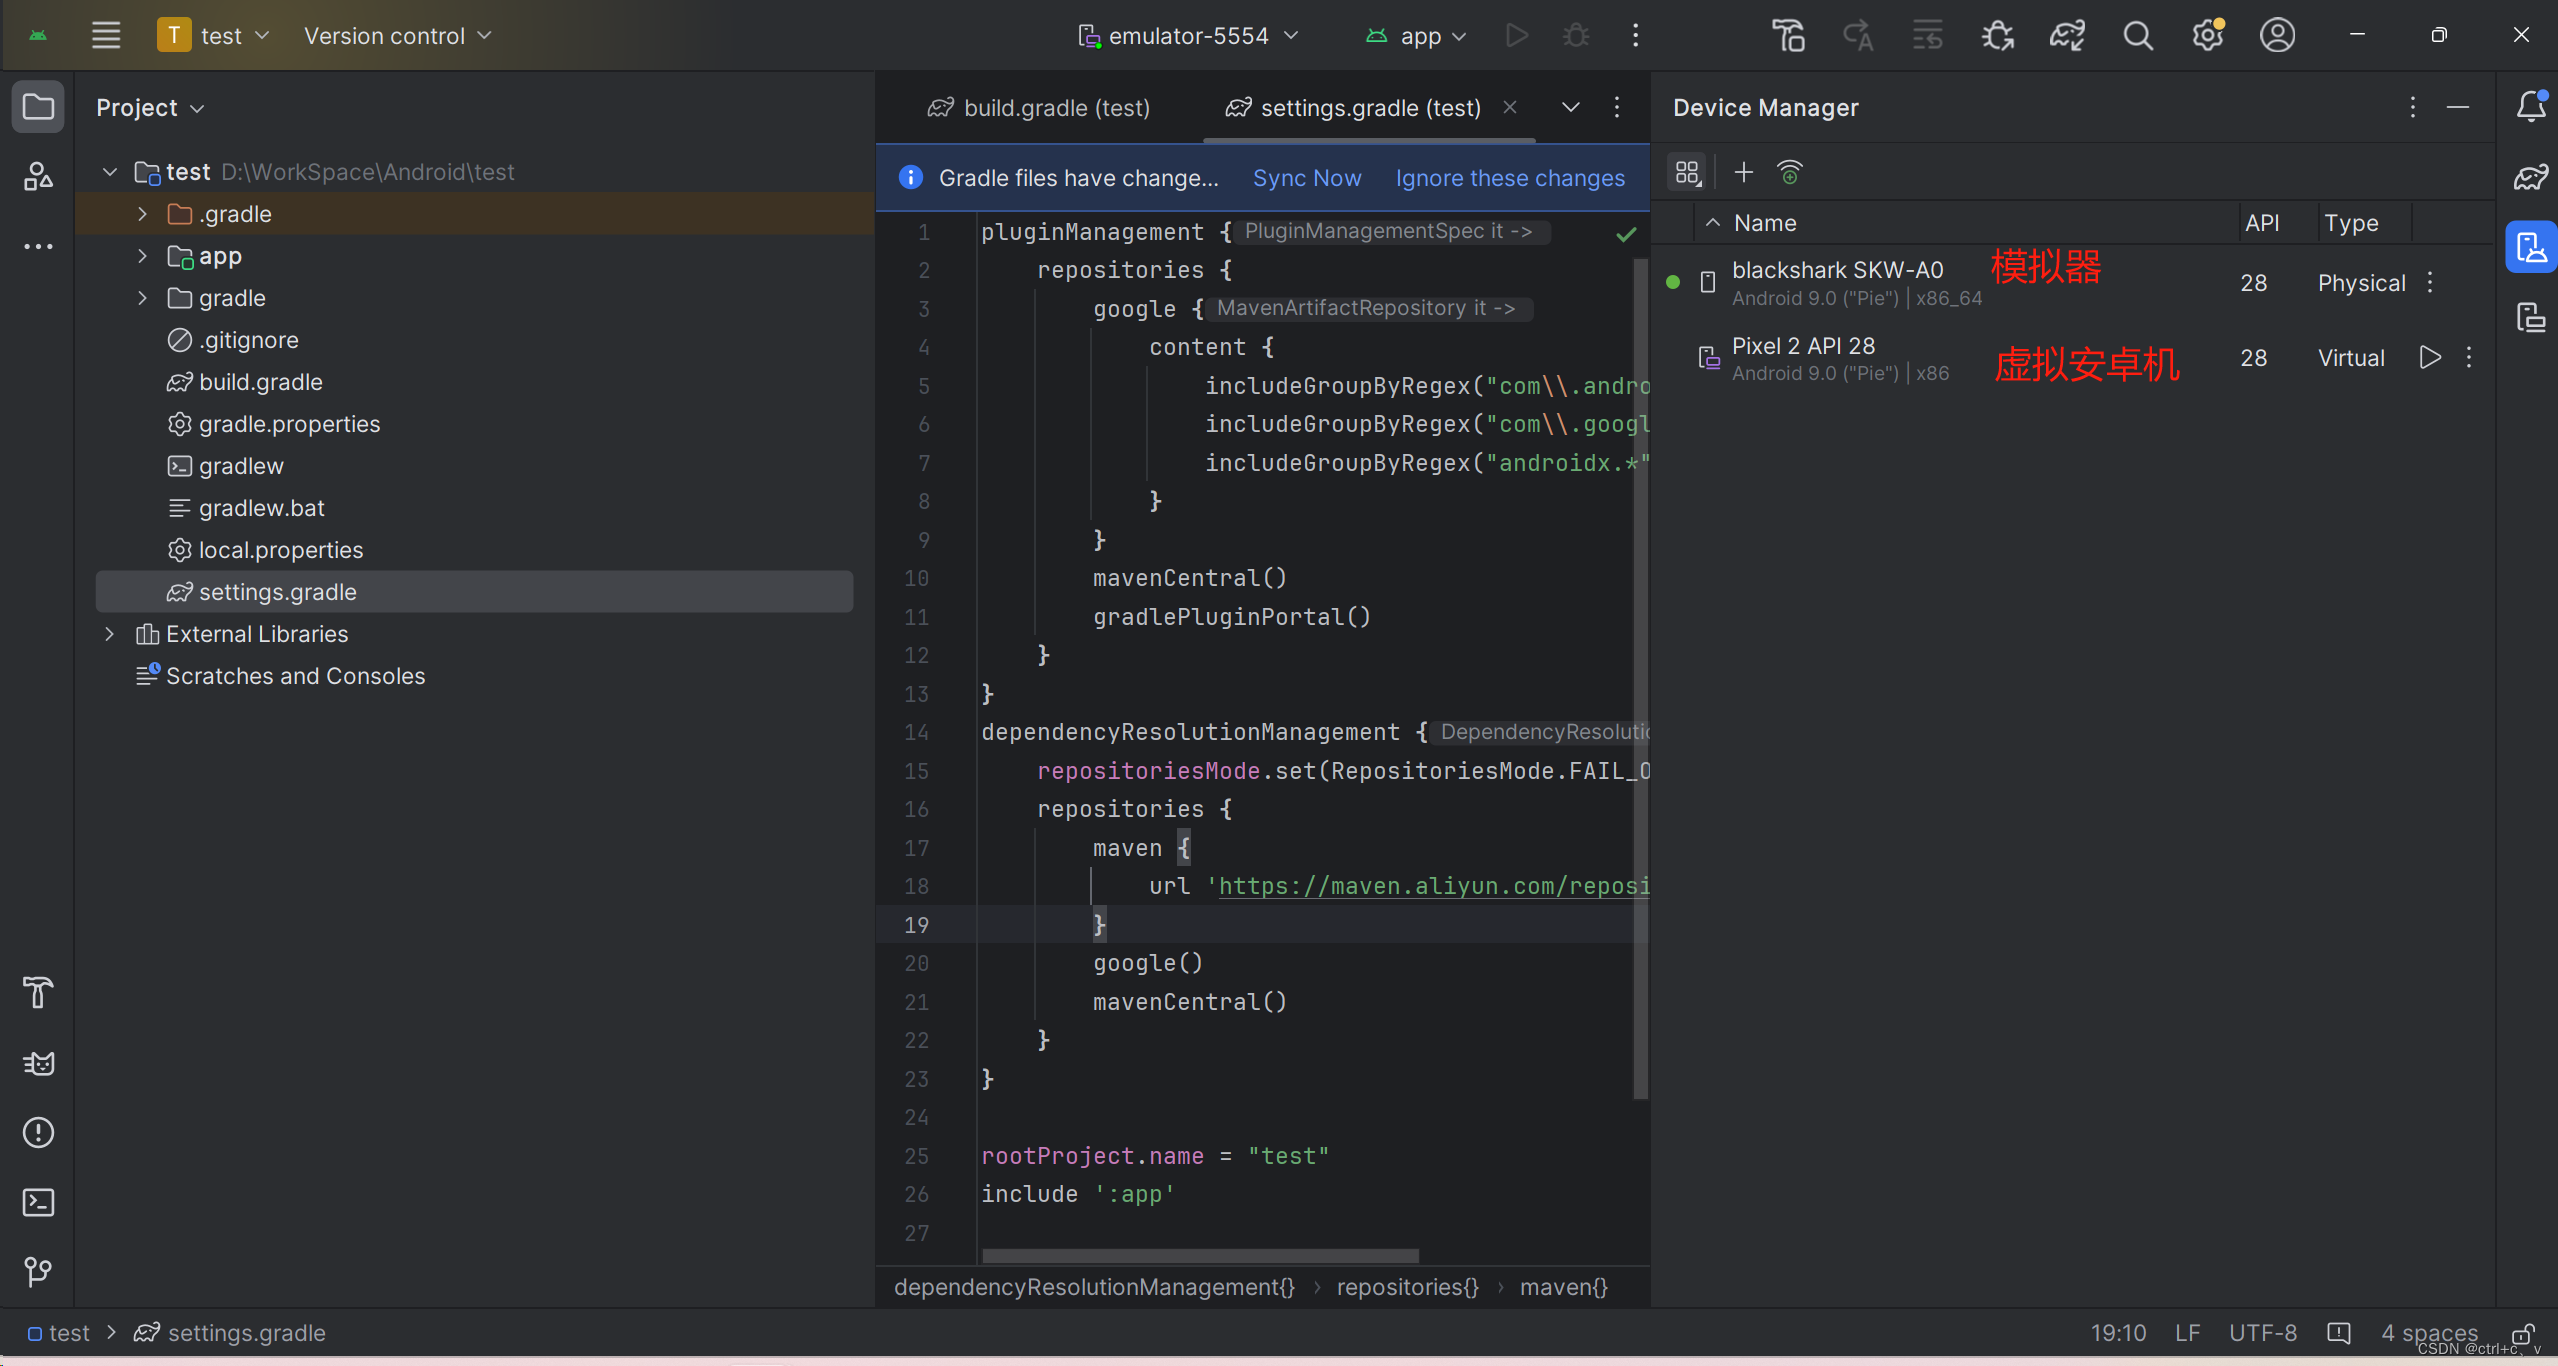This screenshot has height=1366, width=2558.
Task: Click Sync Now link
Action: click(x=1307, y=178)
